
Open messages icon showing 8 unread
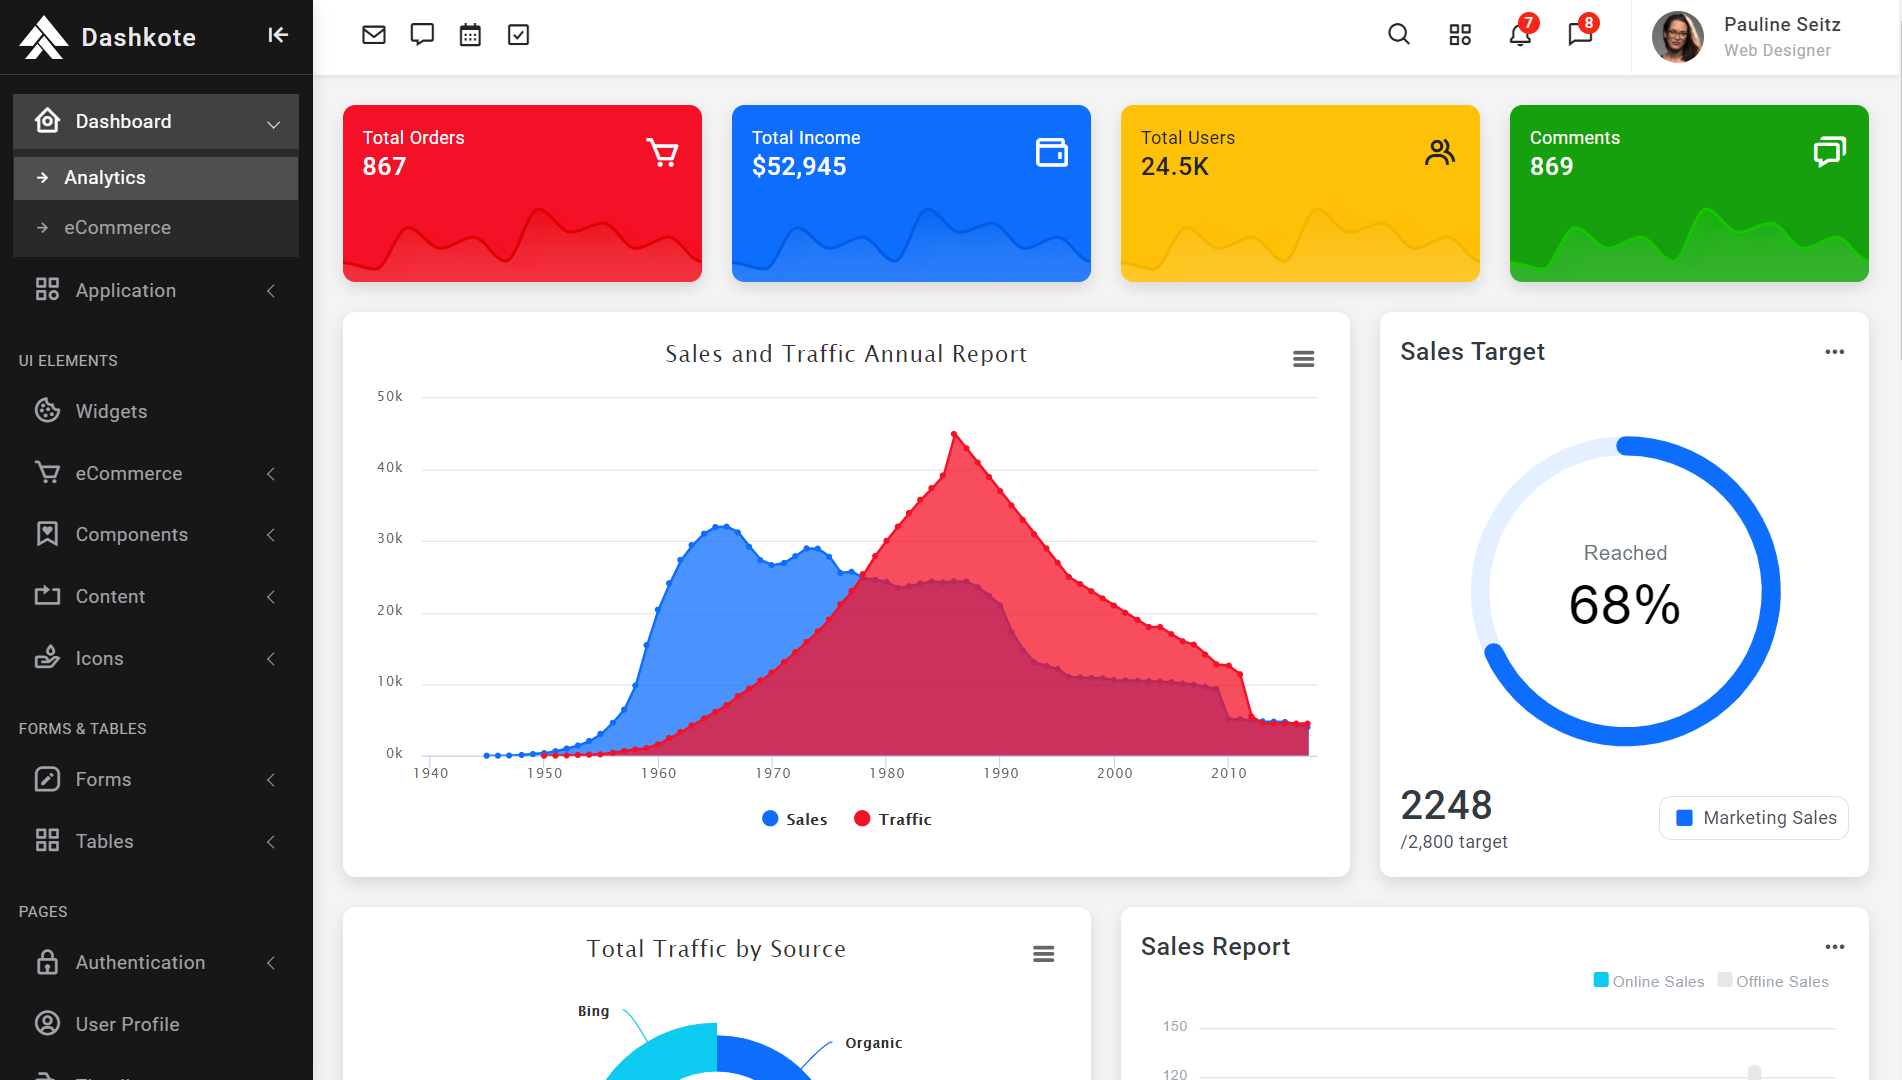(x=1579, y=36)
